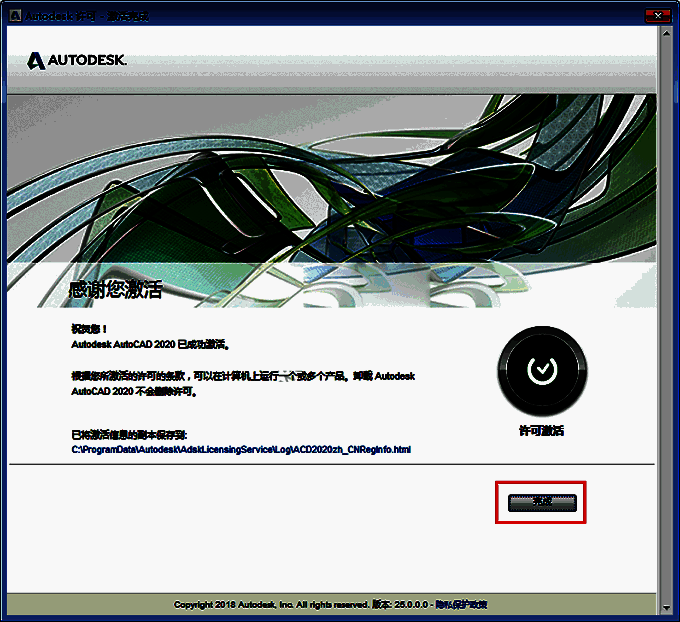Open the ACD2020zh_CNRegInfo.html file path link
Image resolution: width=680 pixels, height=622 pixels.
(x=241, y=450)
